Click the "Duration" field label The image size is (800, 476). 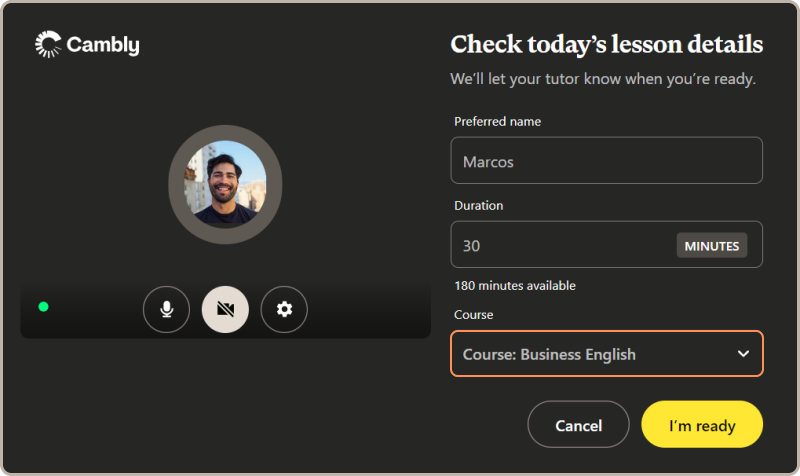[x=479, y=205]
